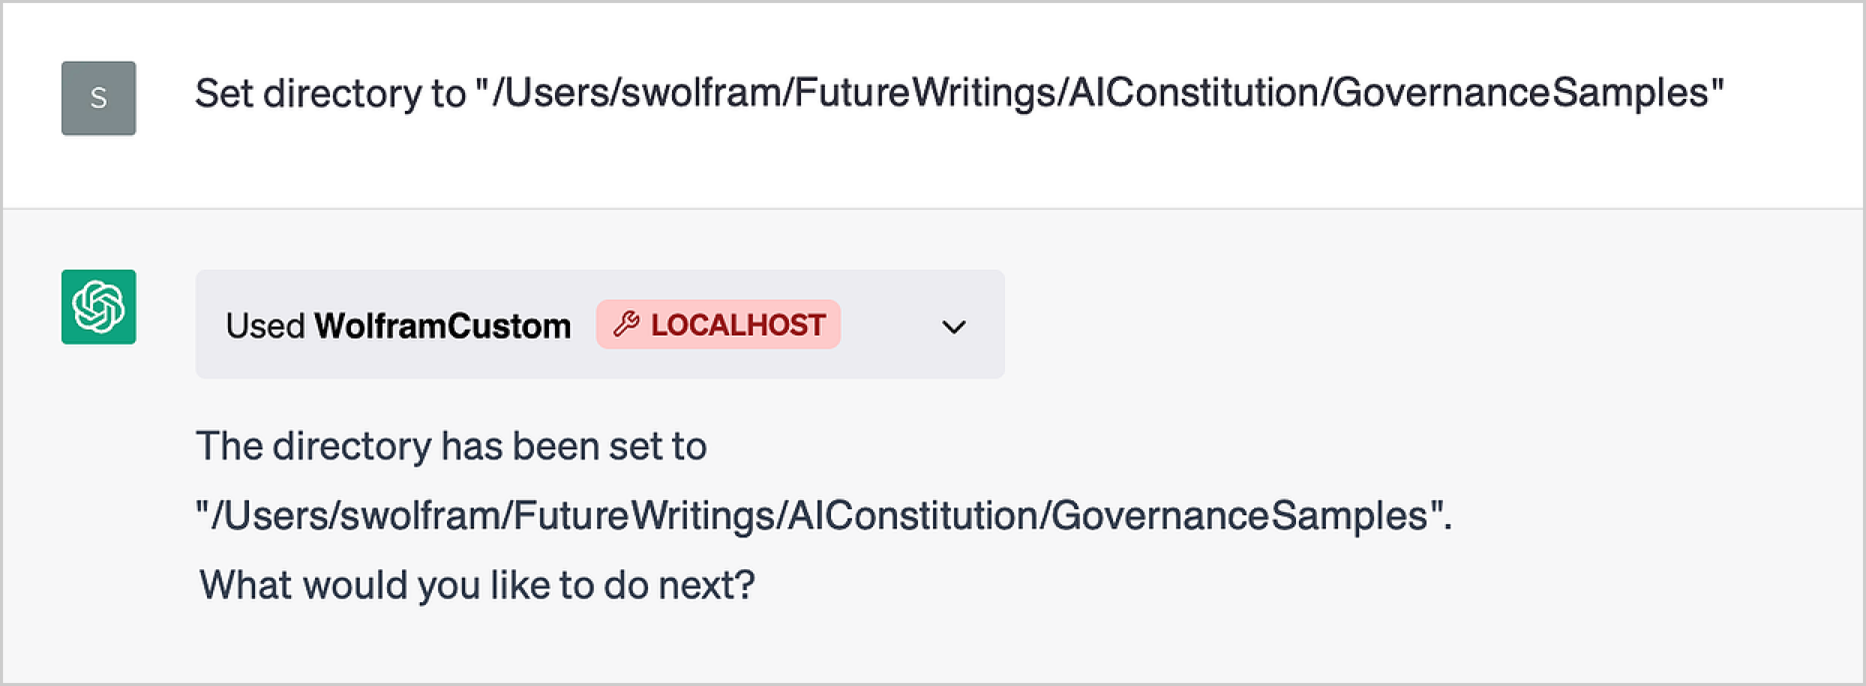Click "The directory has been set to" line
The width and height of the screenshot is (1866, 686).
451,446
